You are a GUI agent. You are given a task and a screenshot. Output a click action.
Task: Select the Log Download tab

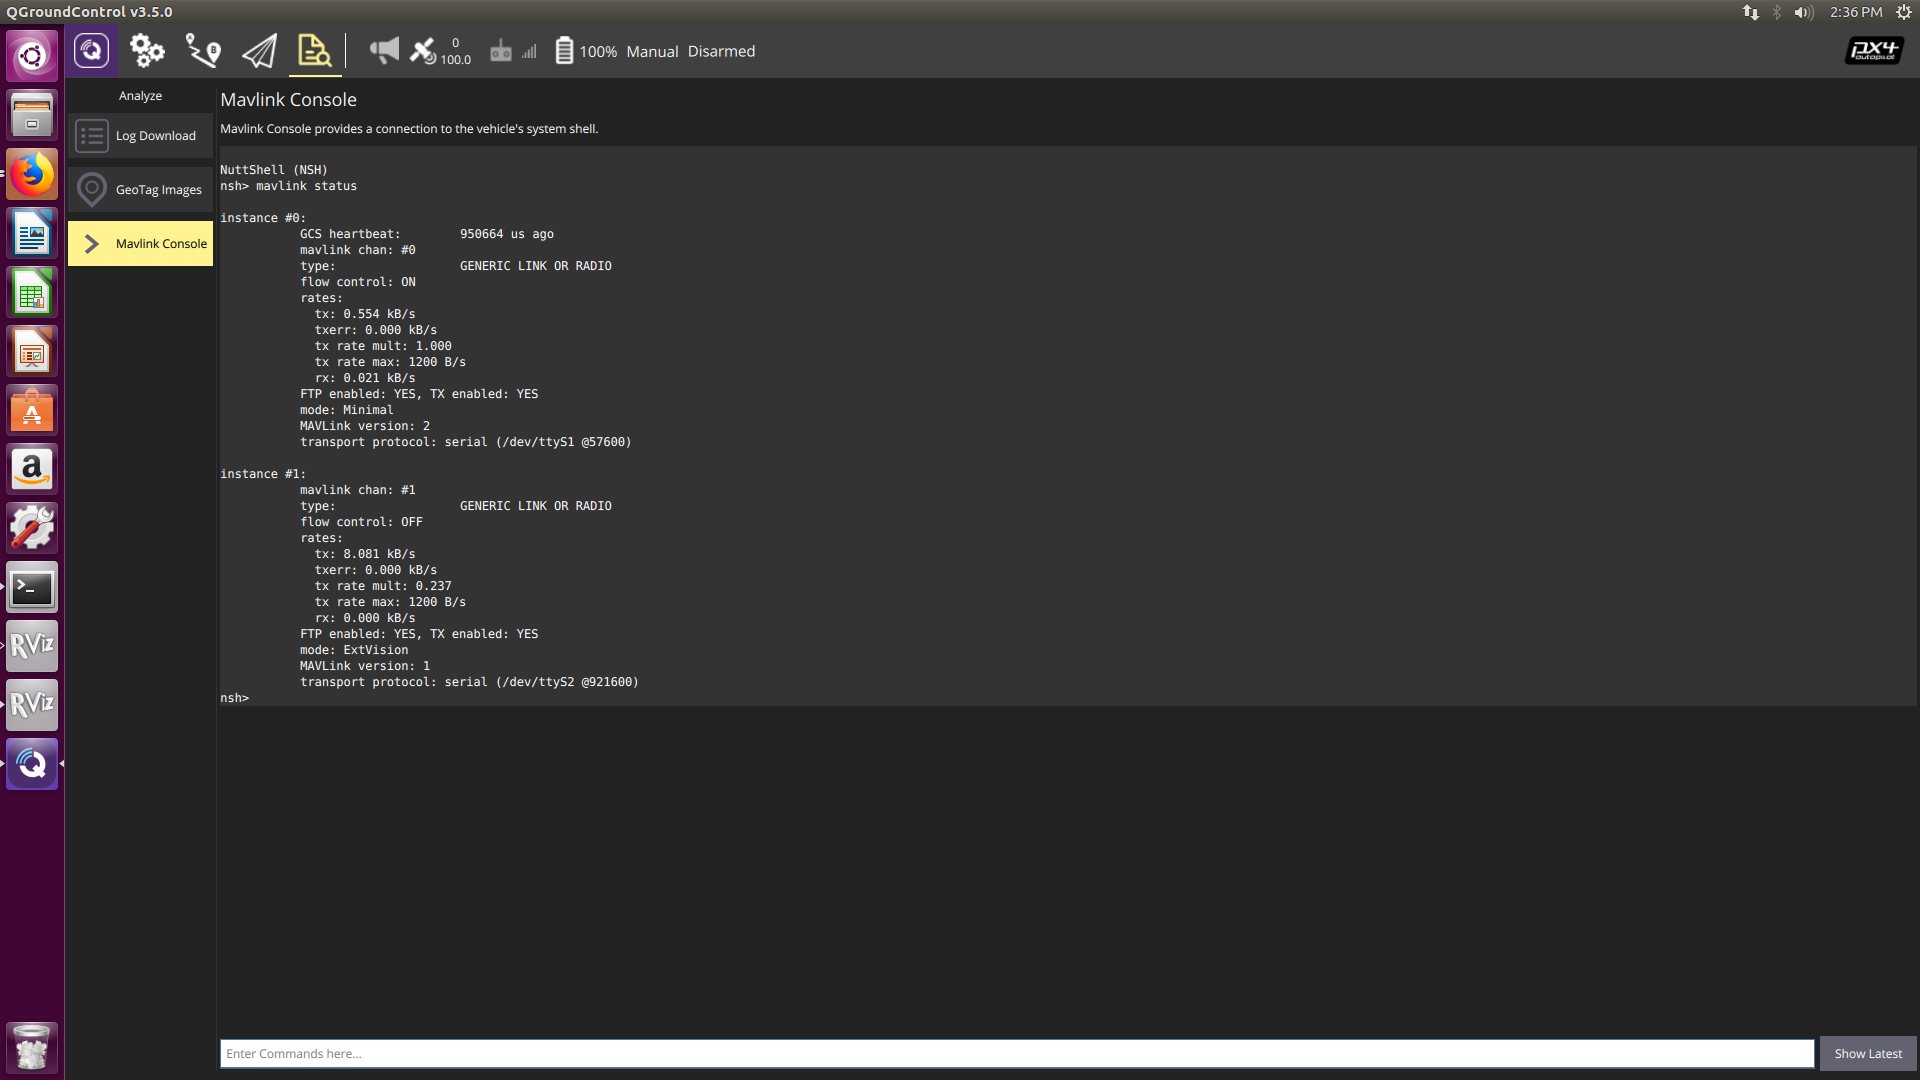click(x=140, y=135)
